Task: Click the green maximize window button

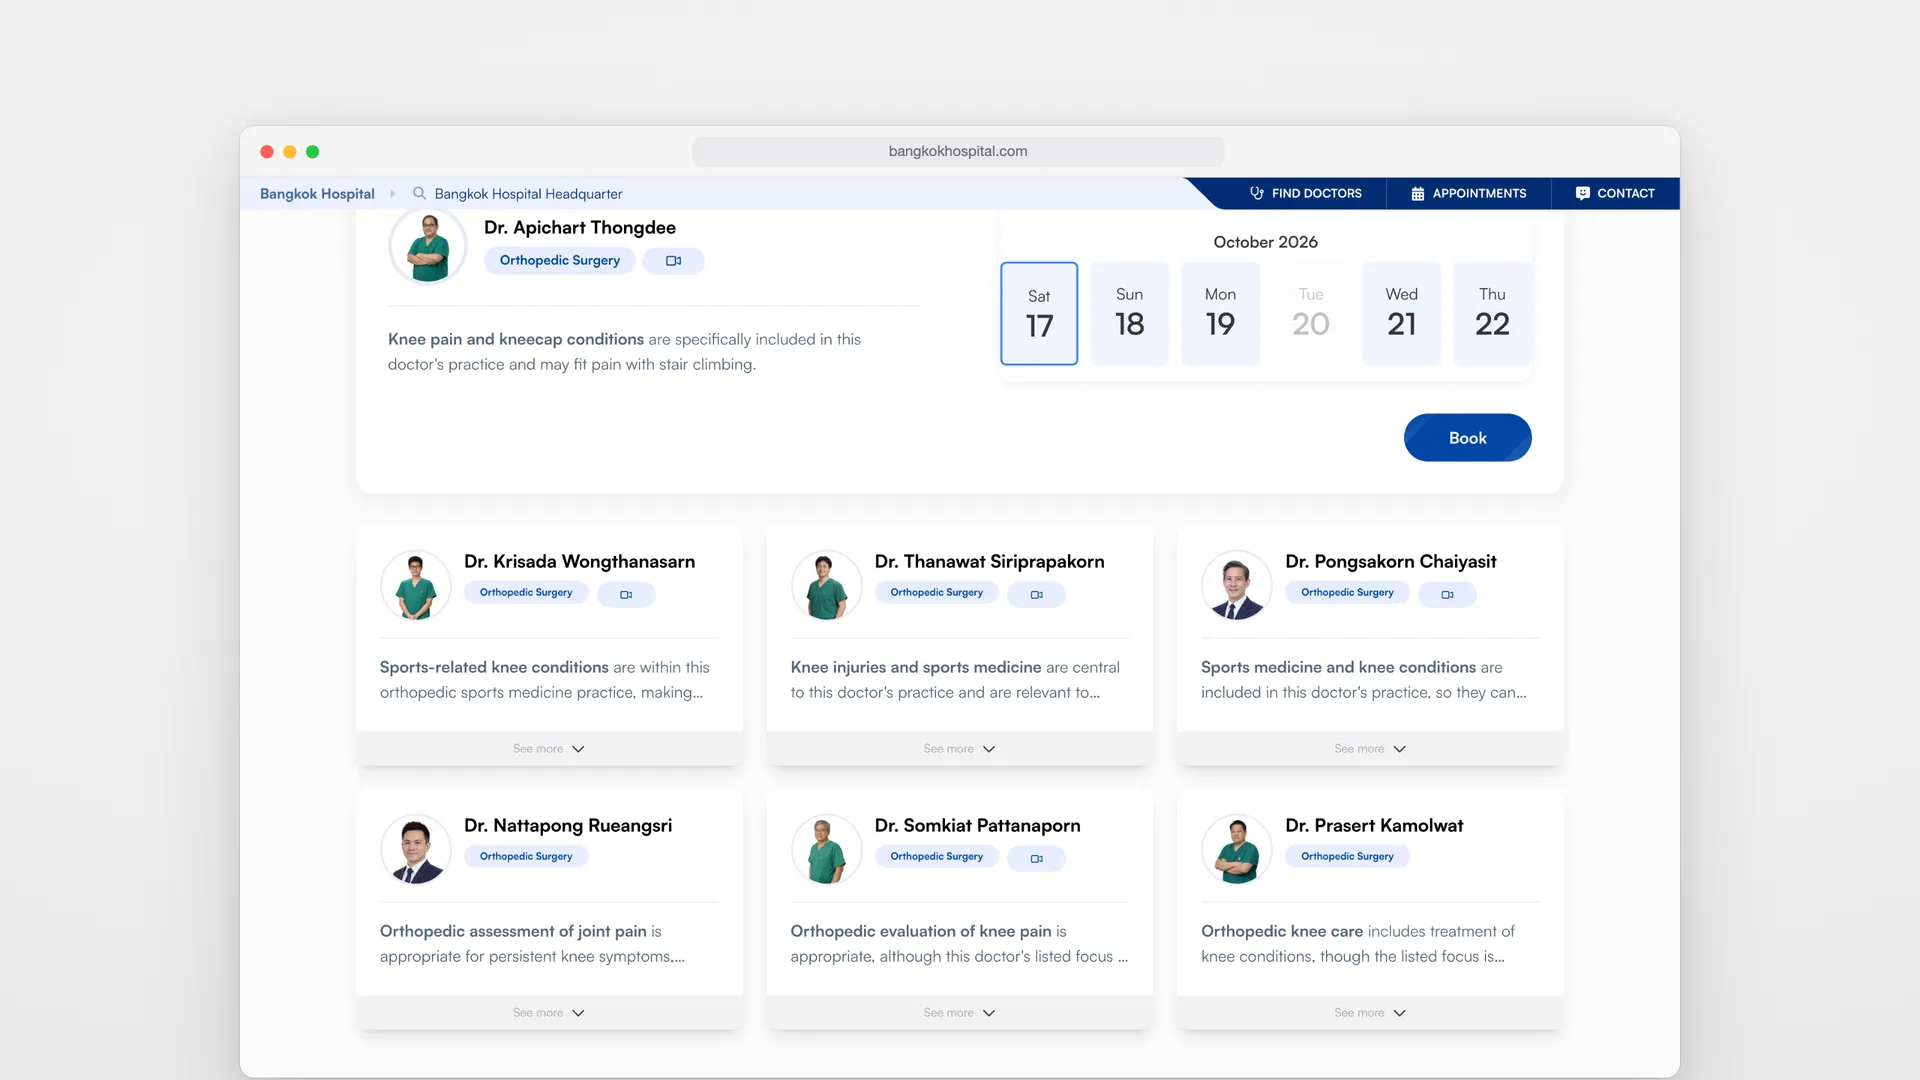Action: (x=313, y=152)
